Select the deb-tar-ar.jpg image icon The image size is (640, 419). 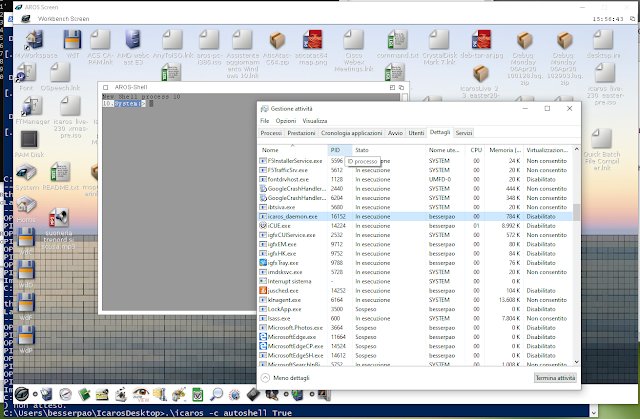[482, 40]
